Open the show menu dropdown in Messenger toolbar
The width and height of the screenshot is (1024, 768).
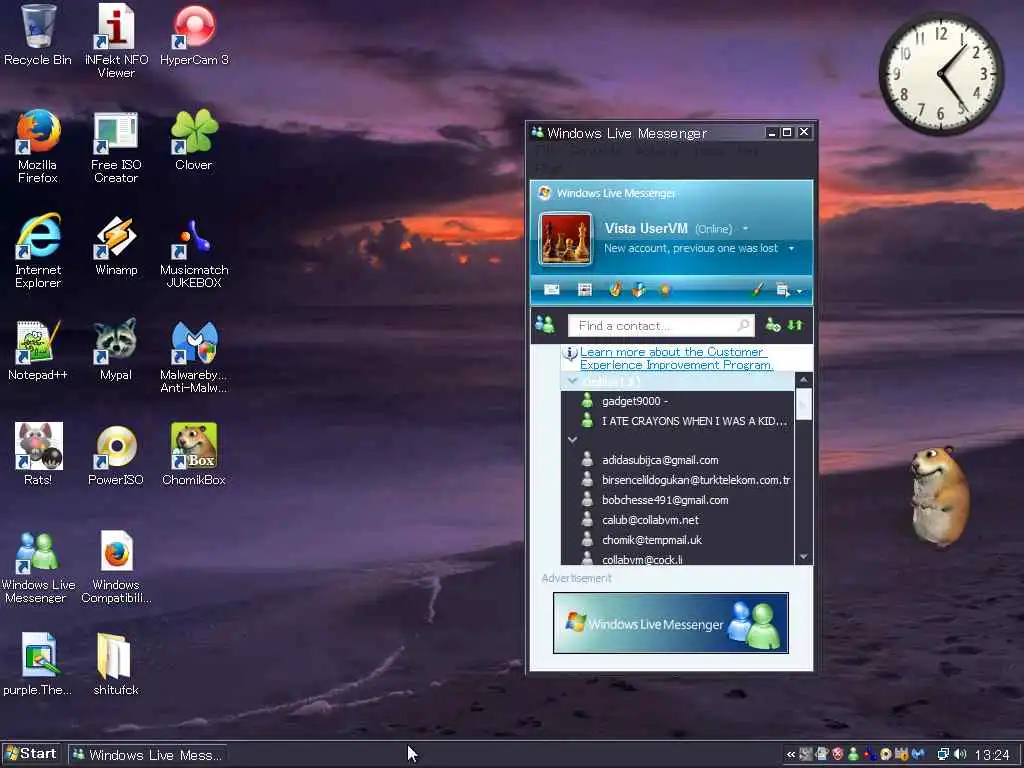(788, 290)
